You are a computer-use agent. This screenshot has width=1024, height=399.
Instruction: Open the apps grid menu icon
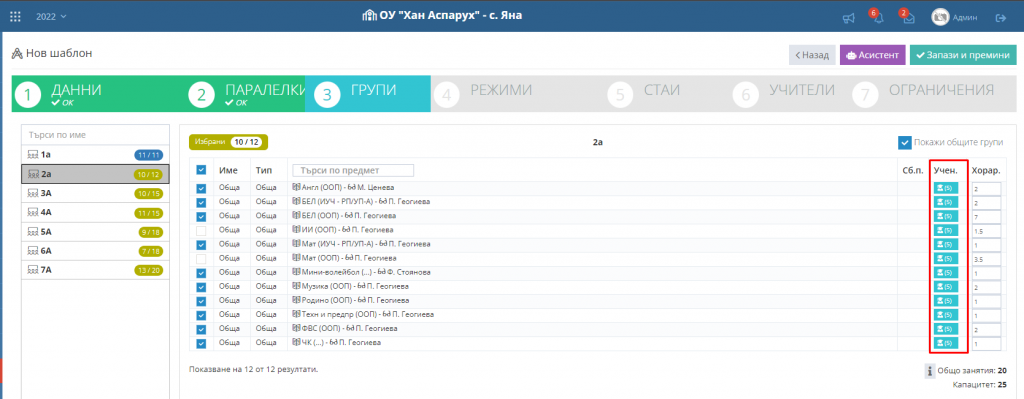(x=16, y=16)
